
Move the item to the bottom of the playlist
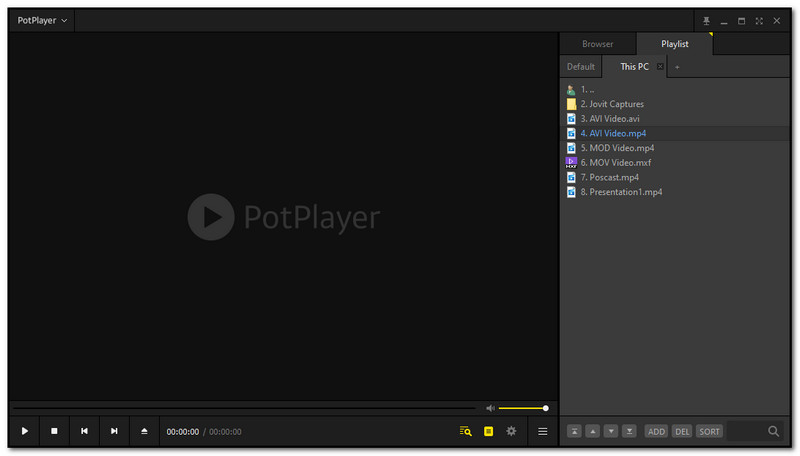tap(629, 432)
